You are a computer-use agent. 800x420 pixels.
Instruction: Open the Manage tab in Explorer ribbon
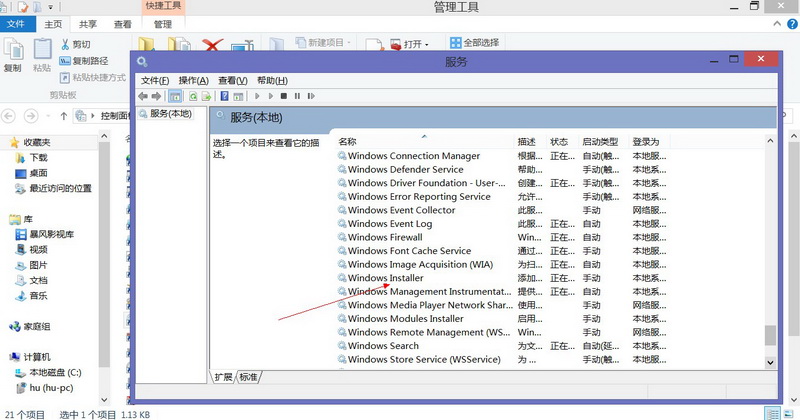point(163,24)
